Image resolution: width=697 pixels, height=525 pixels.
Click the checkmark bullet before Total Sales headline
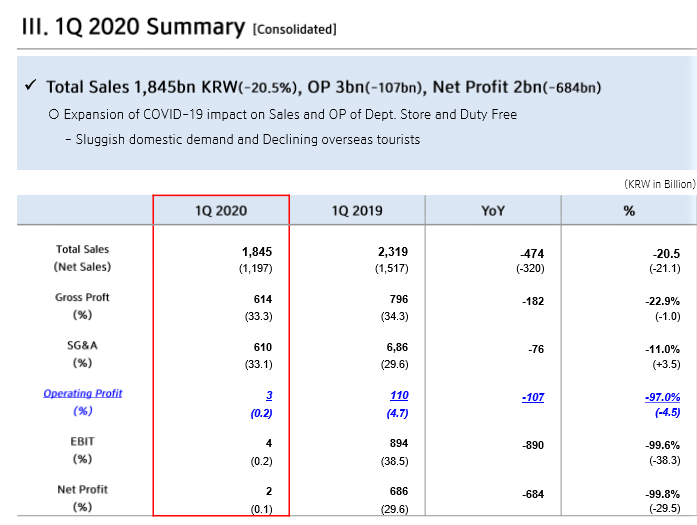[x=30, y=87]
